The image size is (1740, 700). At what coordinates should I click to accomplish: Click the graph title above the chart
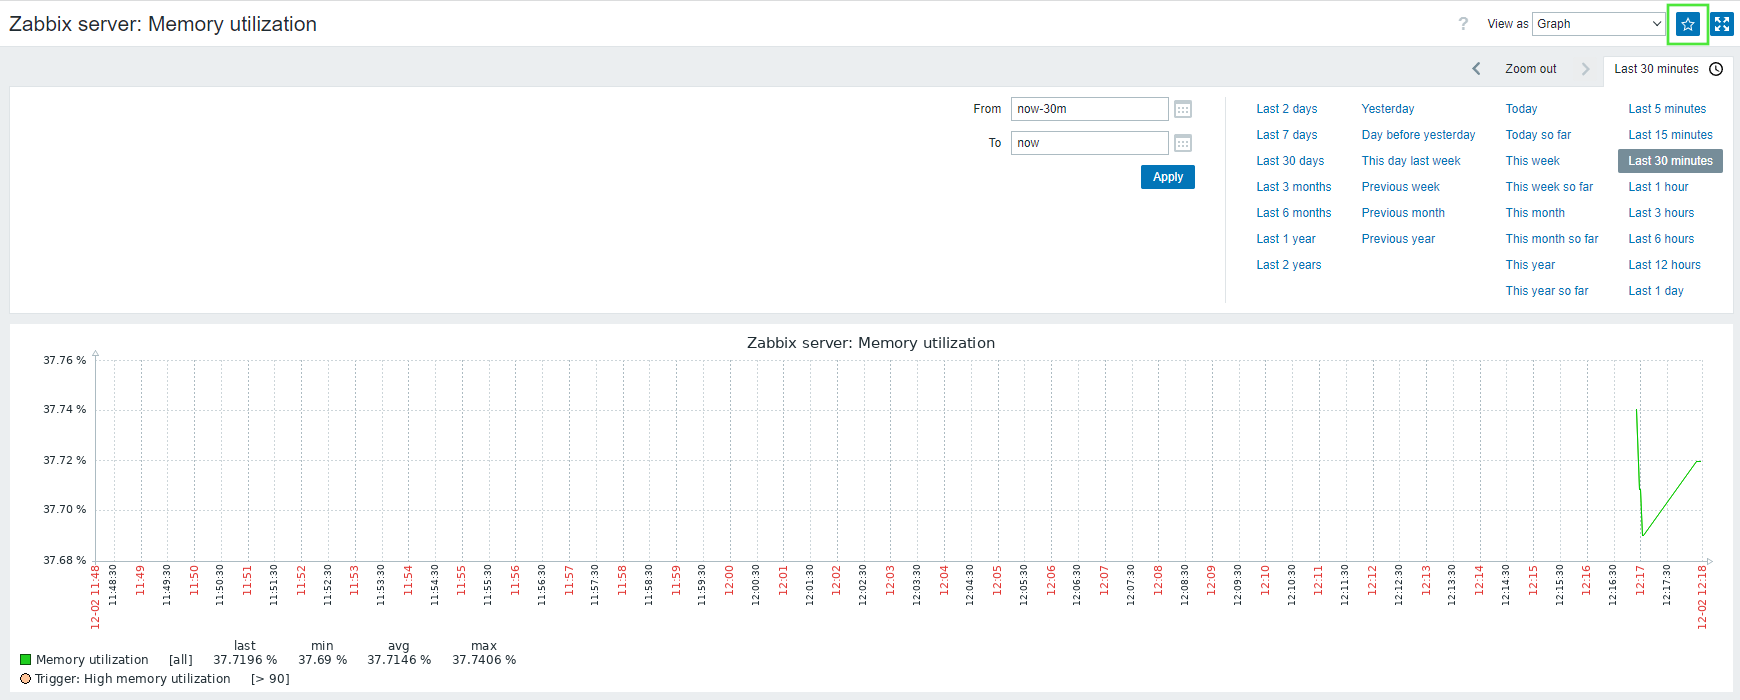[x=871, y=343]
